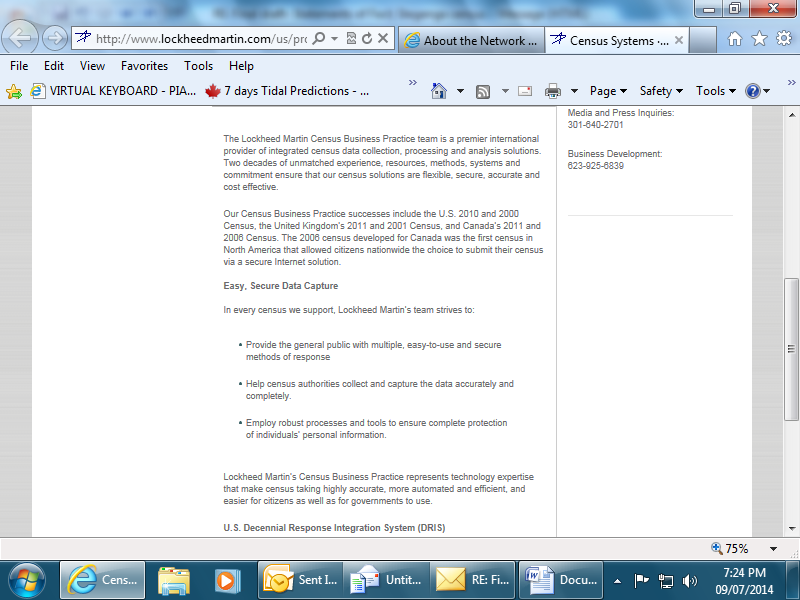Image resolution: width=800 pixels, height=600 pixels.
Task: Click the search magnifier in the address bar
Action: 319,38
